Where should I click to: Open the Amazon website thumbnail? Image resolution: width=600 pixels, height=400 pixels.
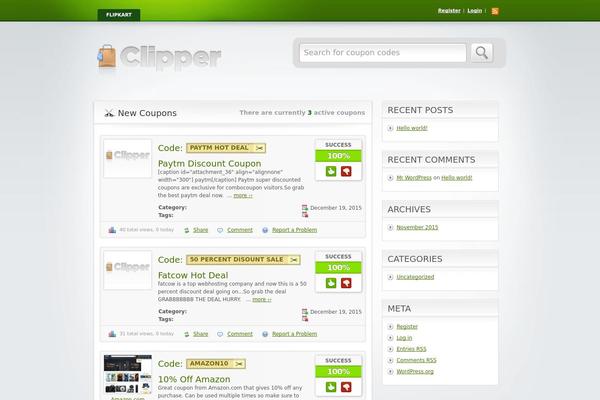(127, 374)
